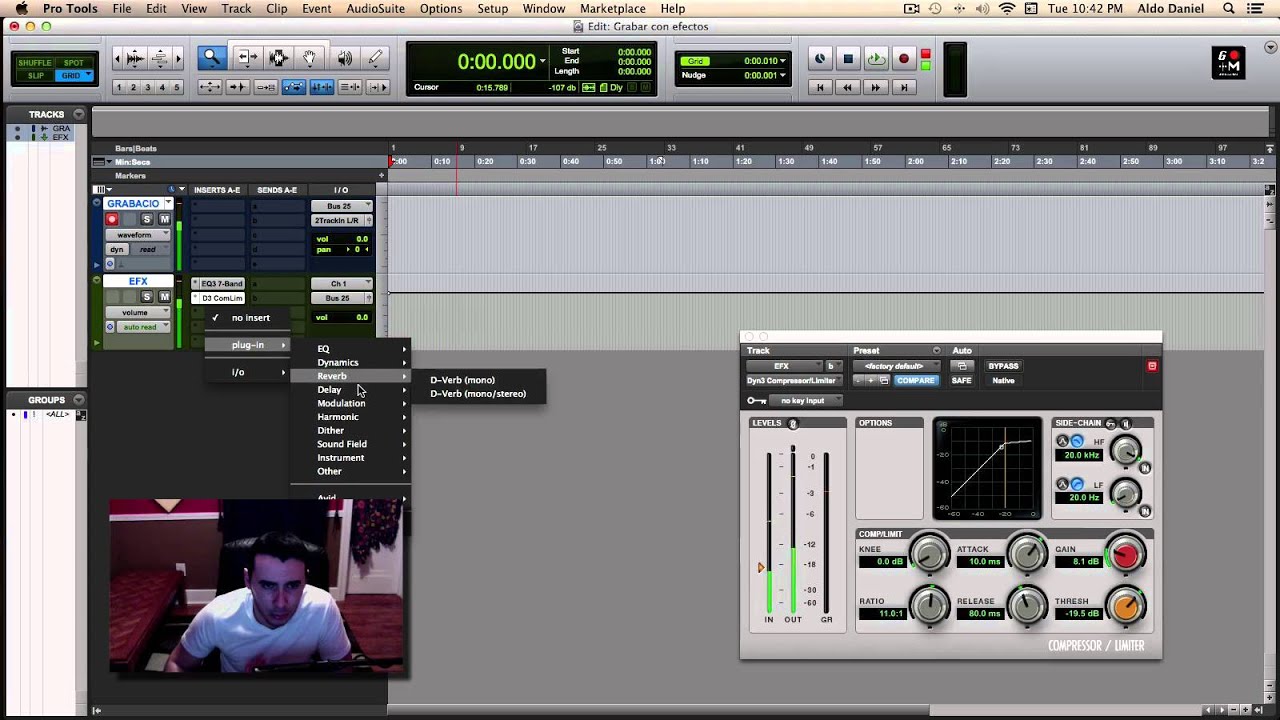Mute the EFX track
Image resolution: width=1280 pixels, height=720 pixels.
point(164,297)
